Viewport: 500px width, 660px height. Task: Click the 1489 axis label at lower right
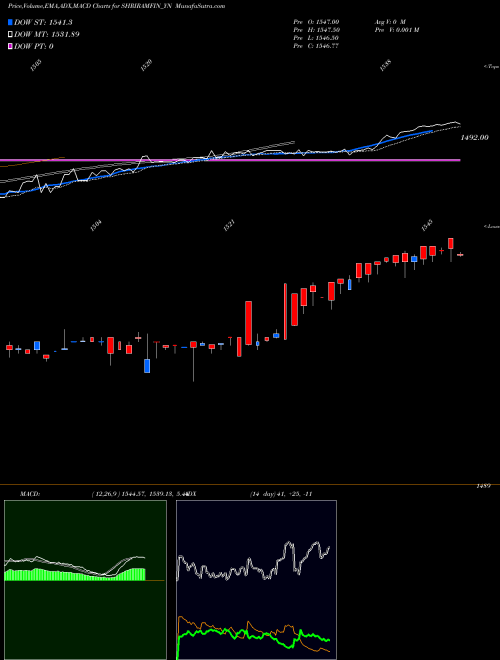click(x=482, y=486)
